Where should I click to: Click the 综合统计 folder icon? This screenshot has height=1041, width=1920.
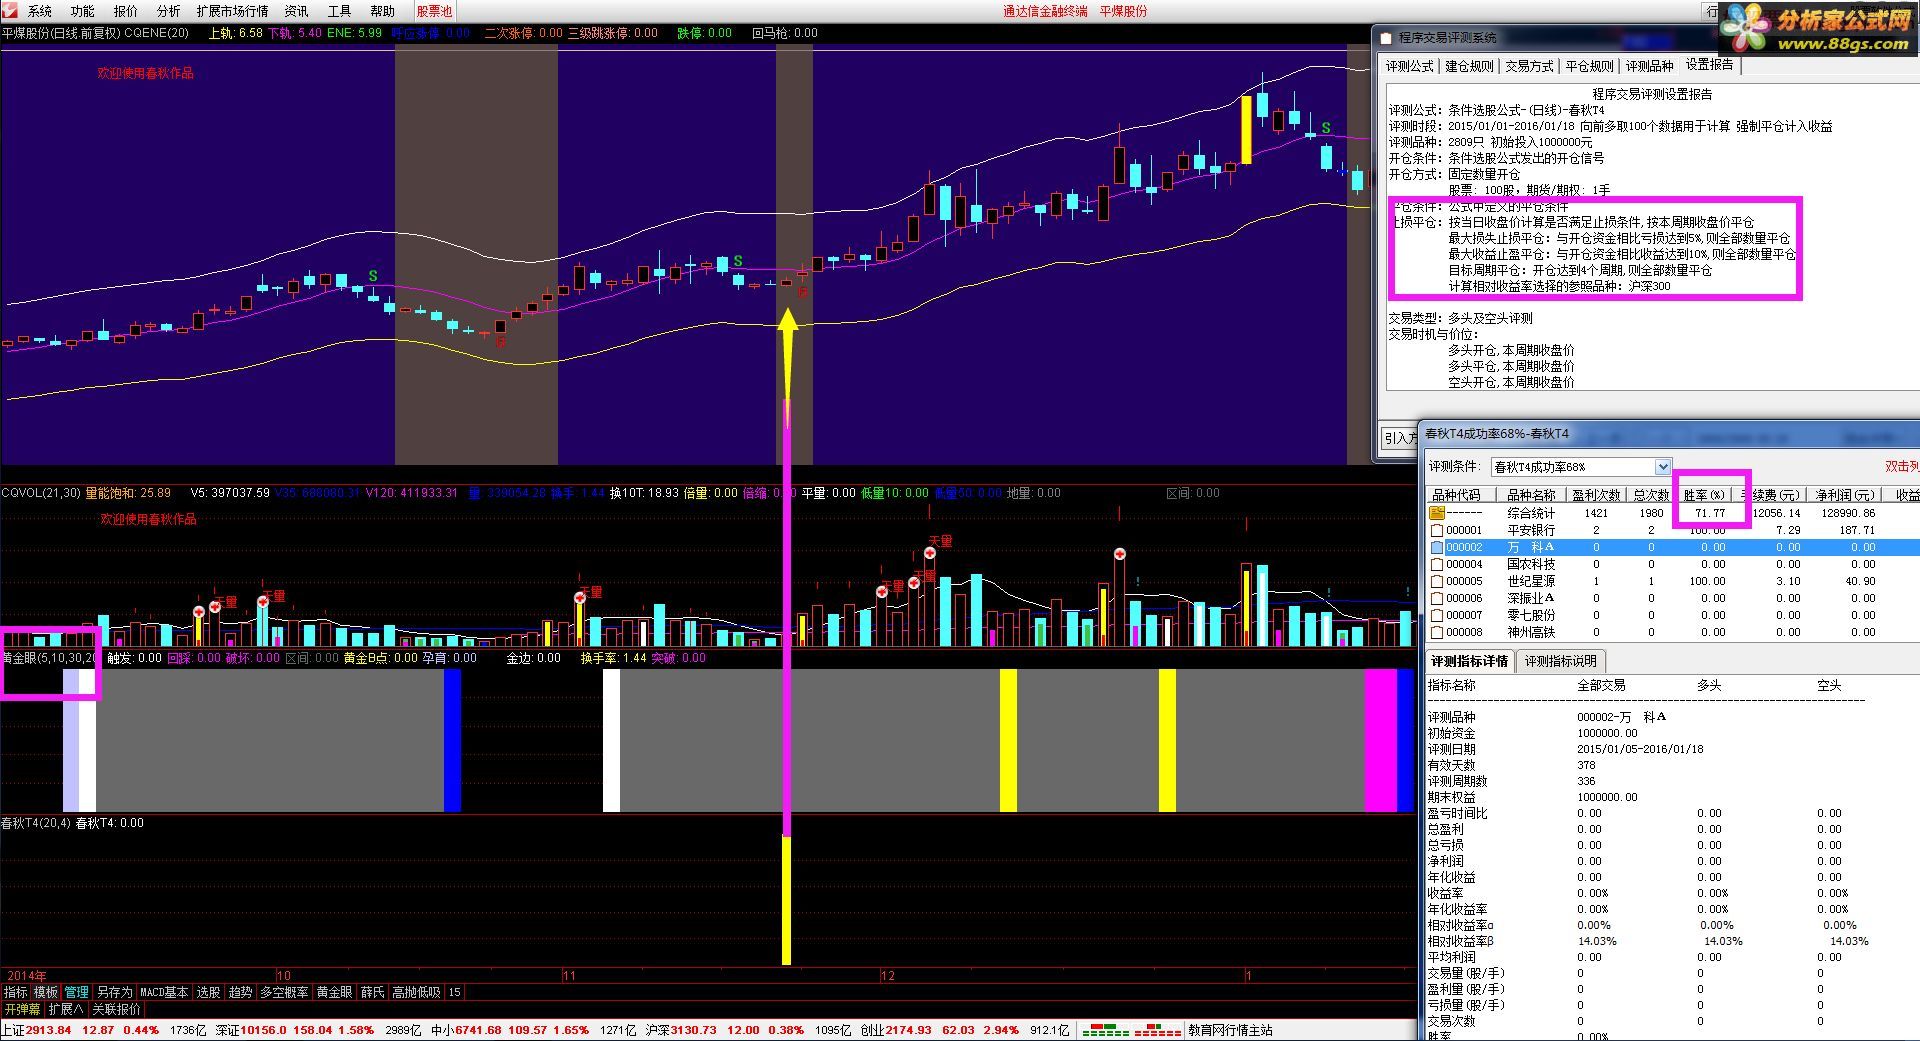pos(1437,513)
